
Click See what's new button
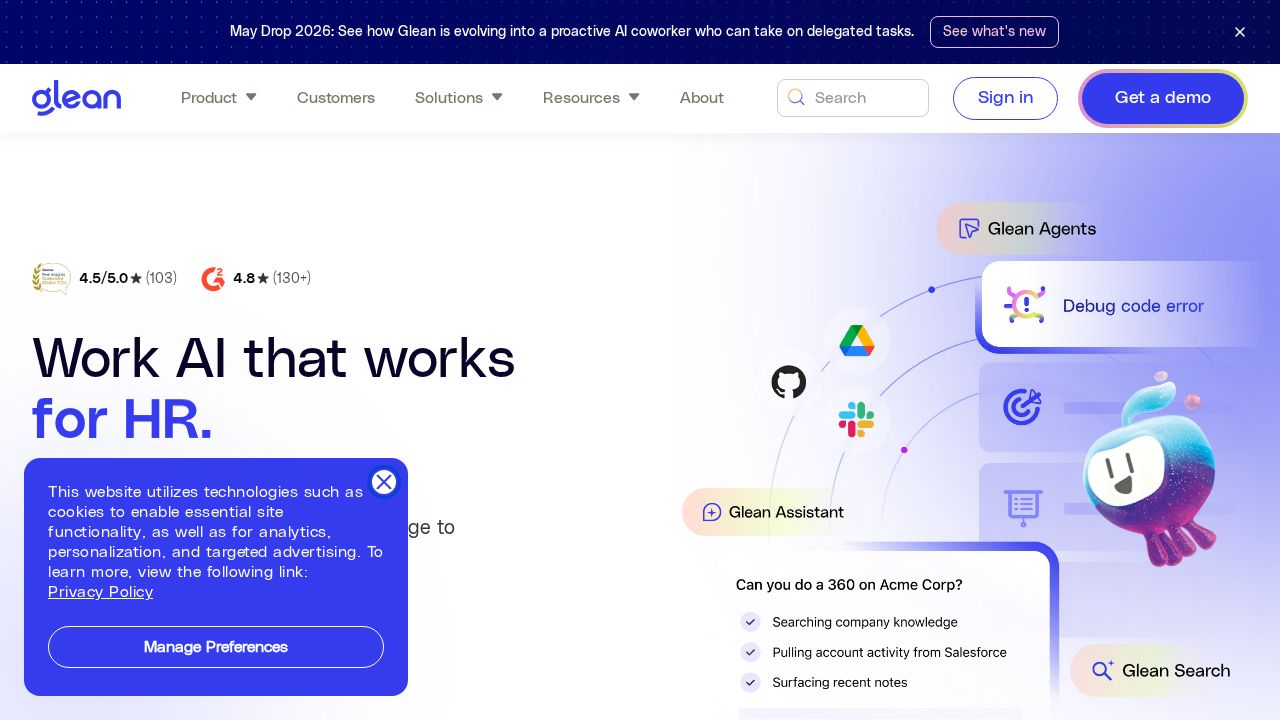click(x=994, y=32)
